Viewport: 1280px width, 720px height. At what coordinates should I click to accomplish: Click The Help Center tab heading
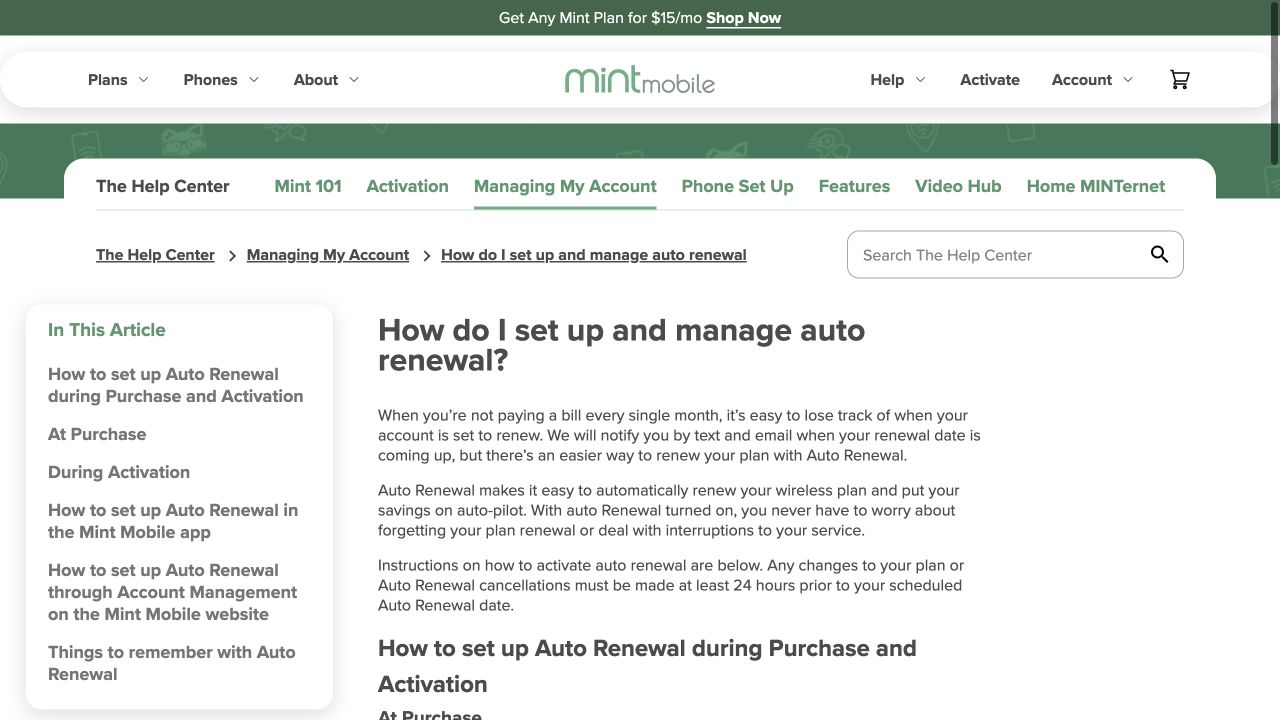pyautogui.click(x=163, y=186)
